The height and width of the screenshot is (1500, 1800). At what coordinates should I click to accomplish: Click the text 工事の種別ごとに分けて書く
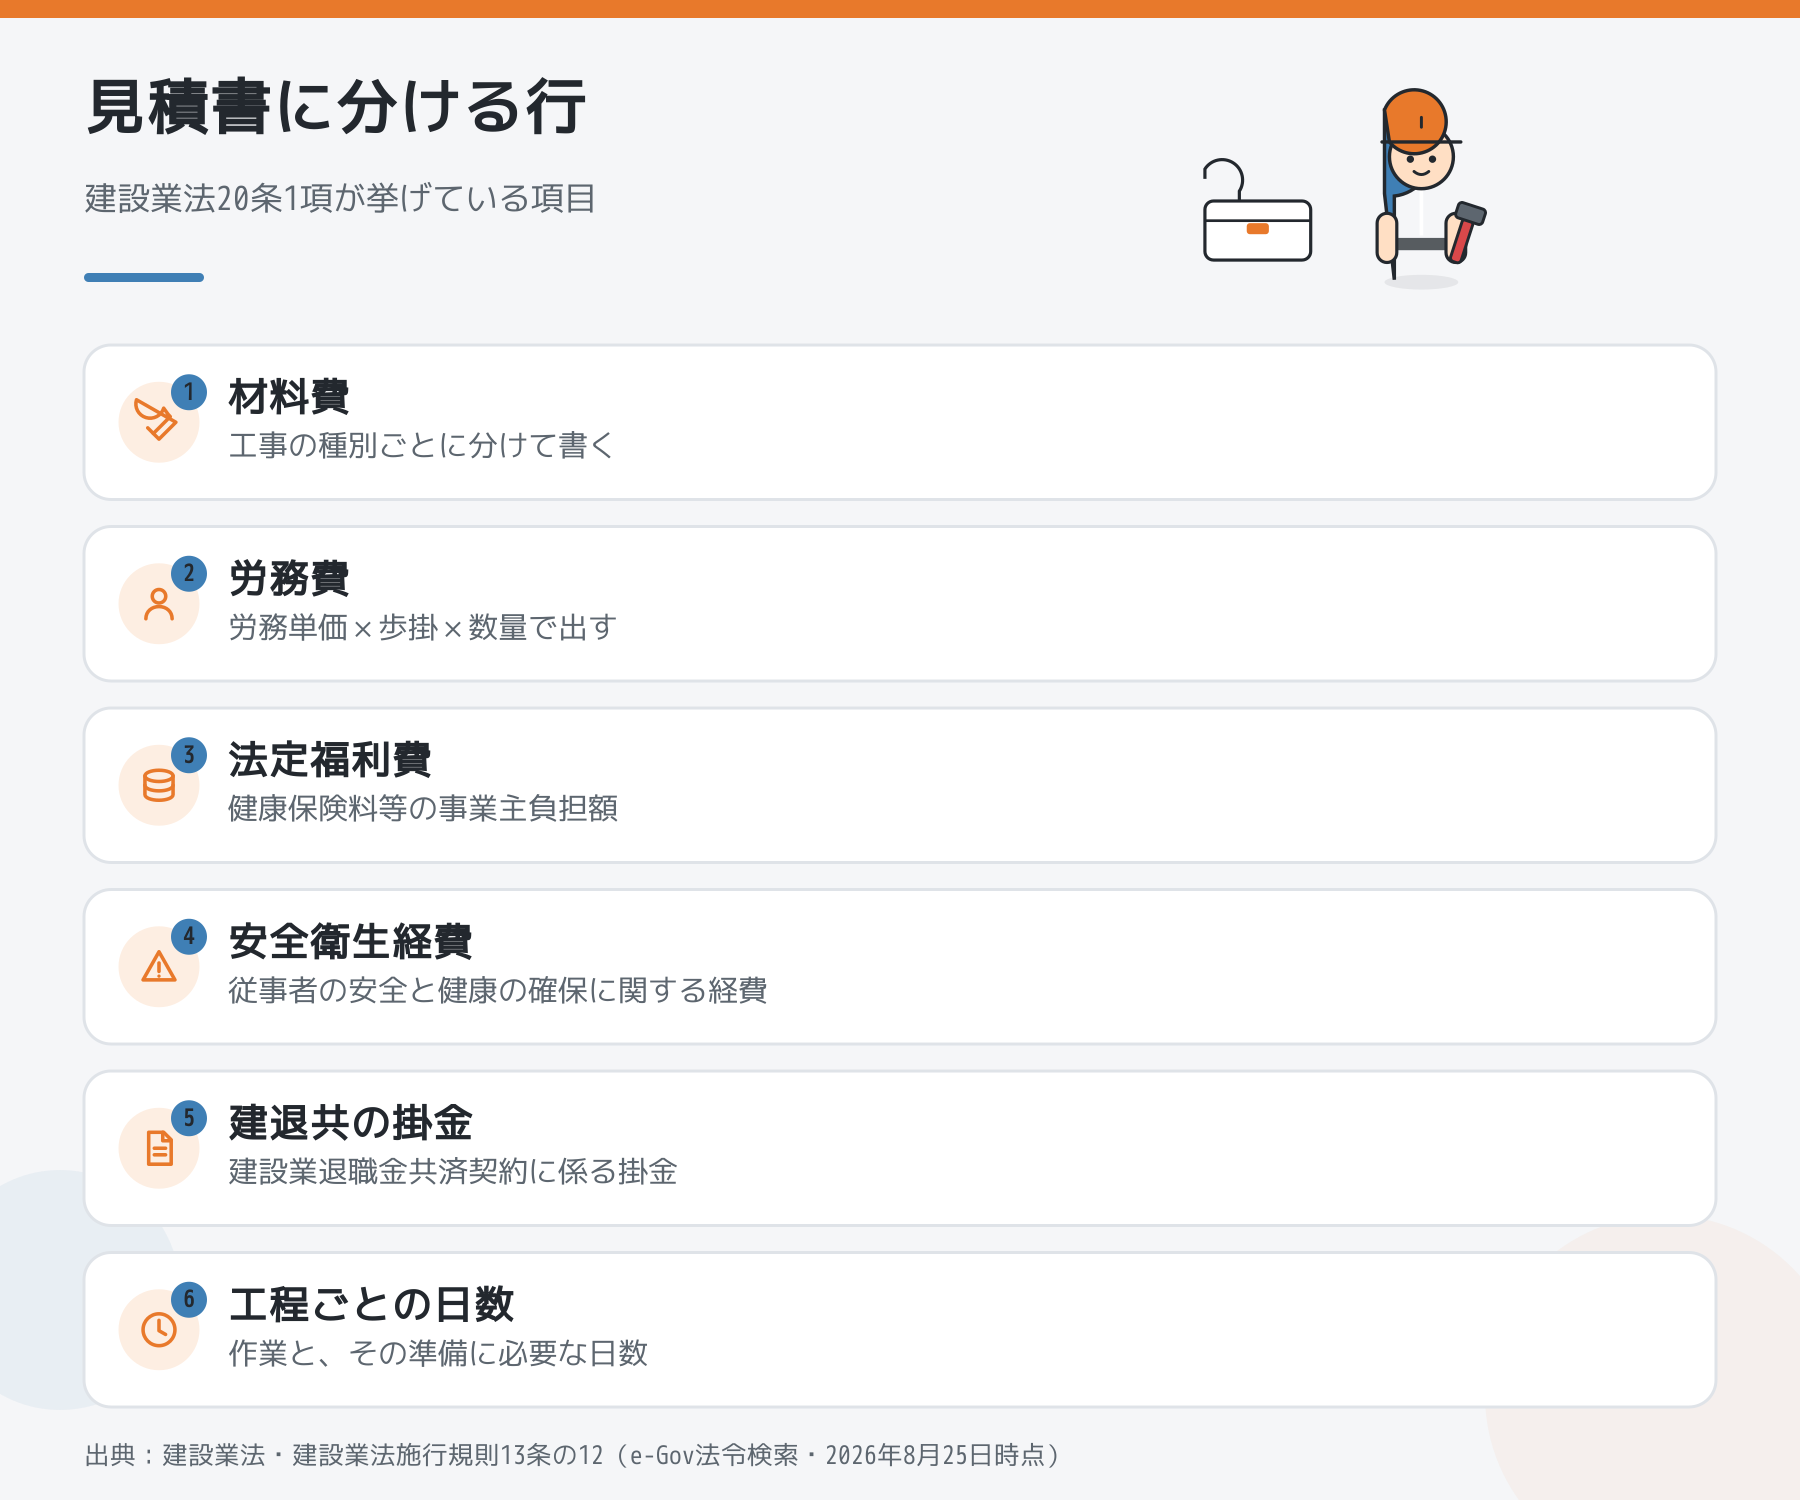click(x=422, y=445)
